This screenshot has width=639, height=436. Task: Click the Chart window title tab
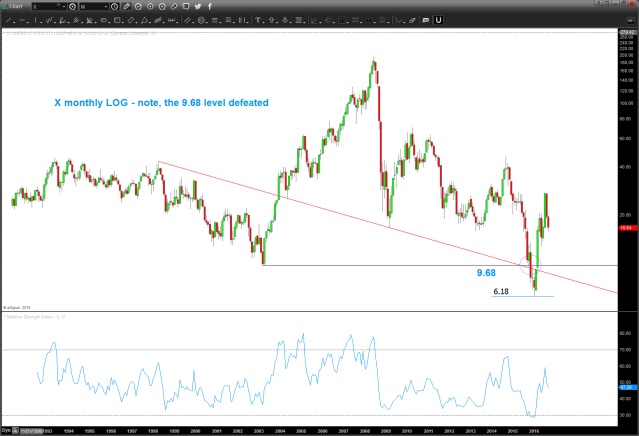pyautogui.click(x=14, y=7)
